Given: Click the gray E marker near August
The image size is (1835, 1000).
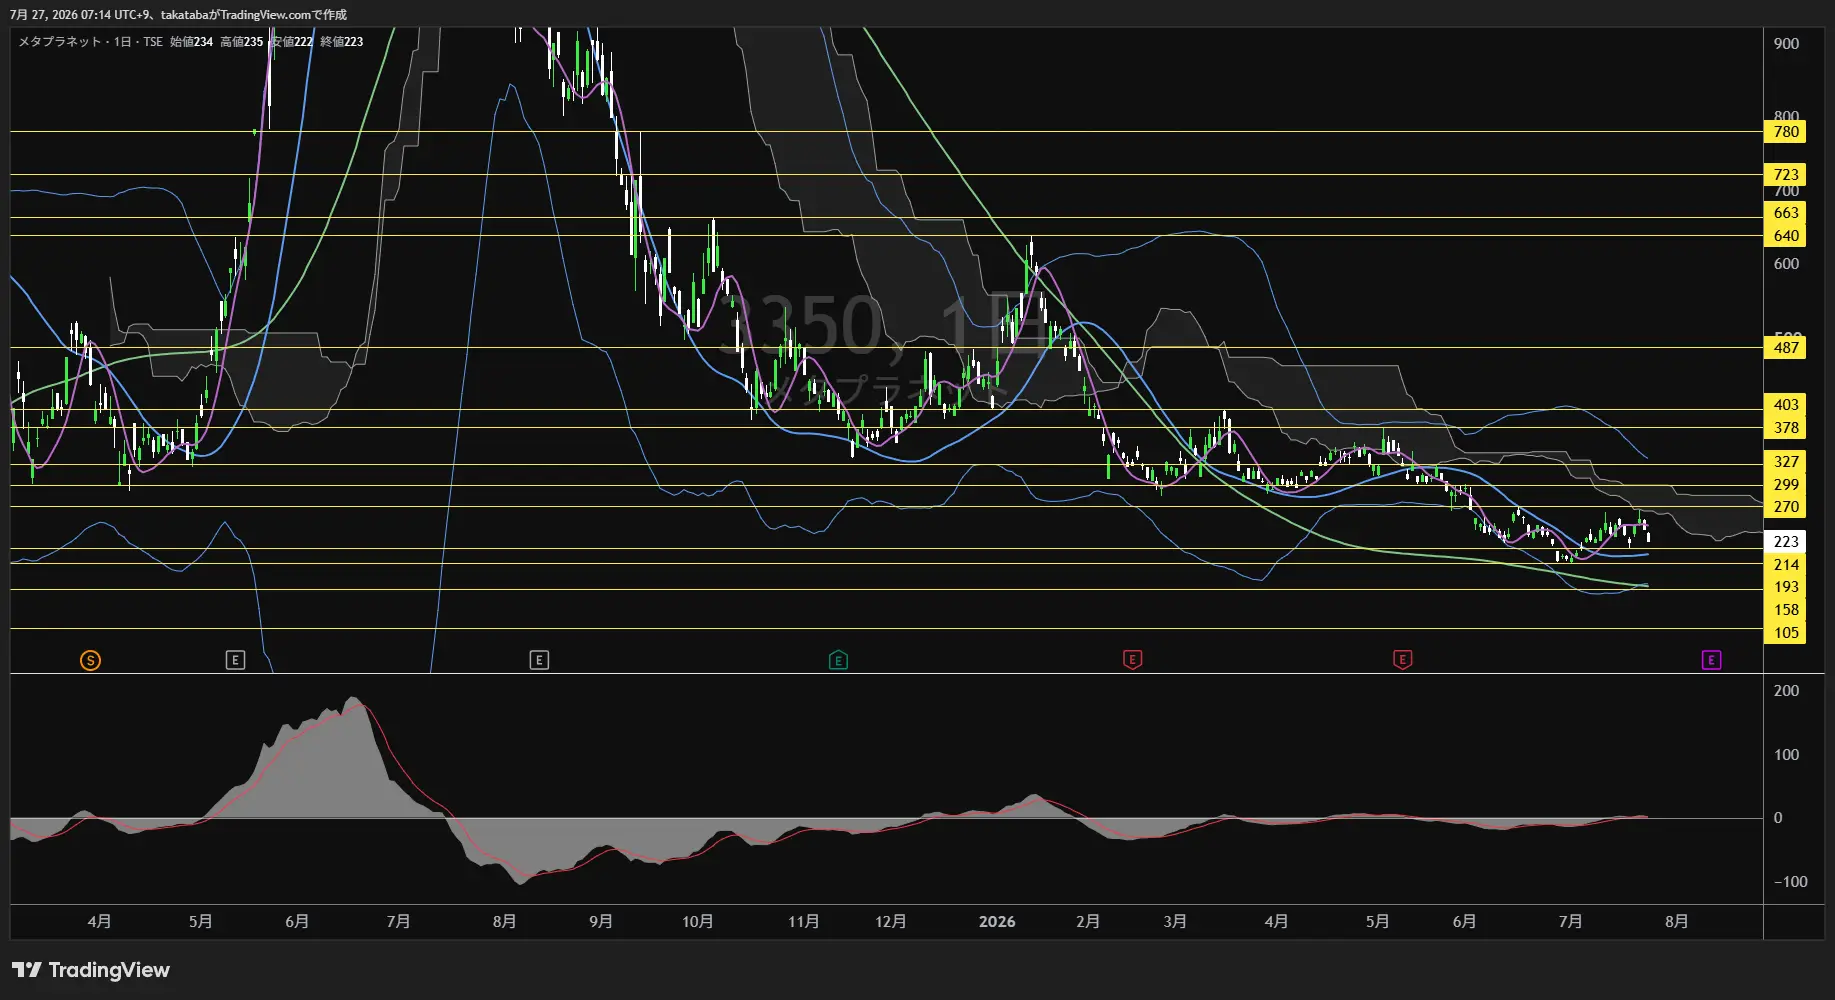Looking at the screenshot, I should point(539,660).
